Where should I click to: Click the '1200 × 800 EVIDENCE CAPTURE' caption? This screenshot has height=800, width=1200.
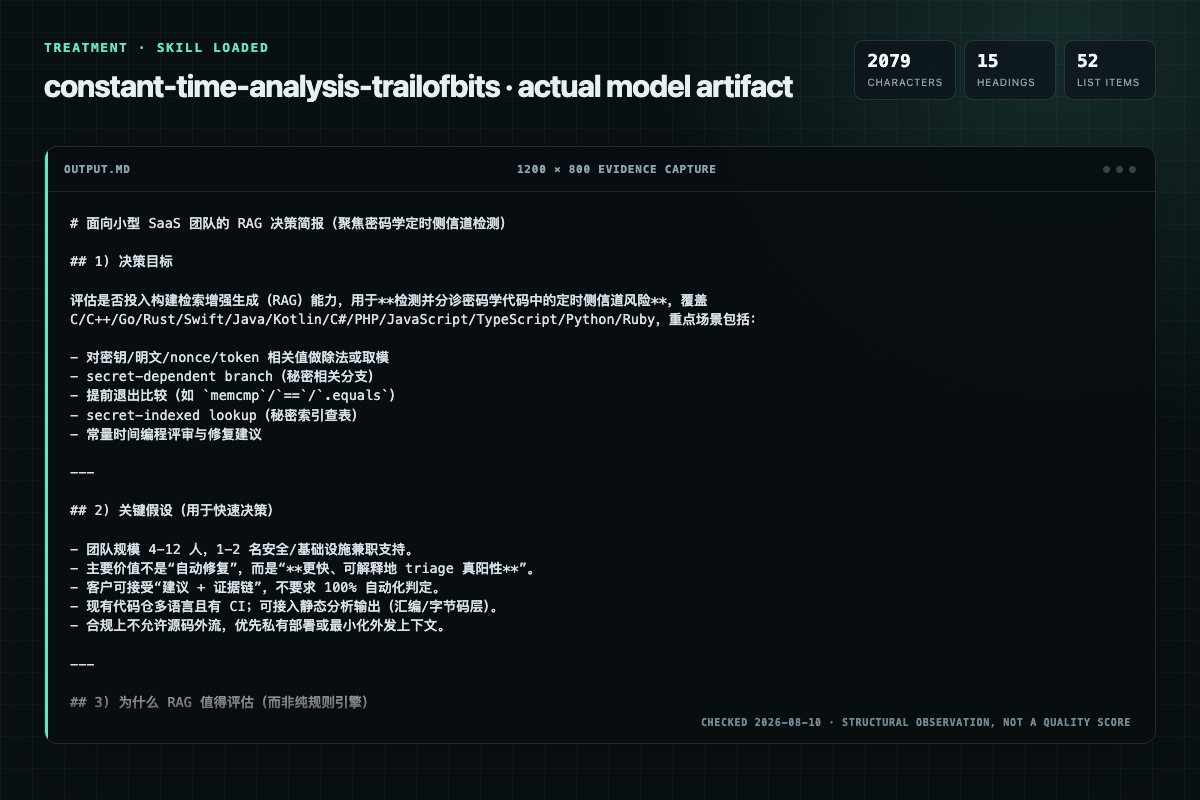[616, 169]
